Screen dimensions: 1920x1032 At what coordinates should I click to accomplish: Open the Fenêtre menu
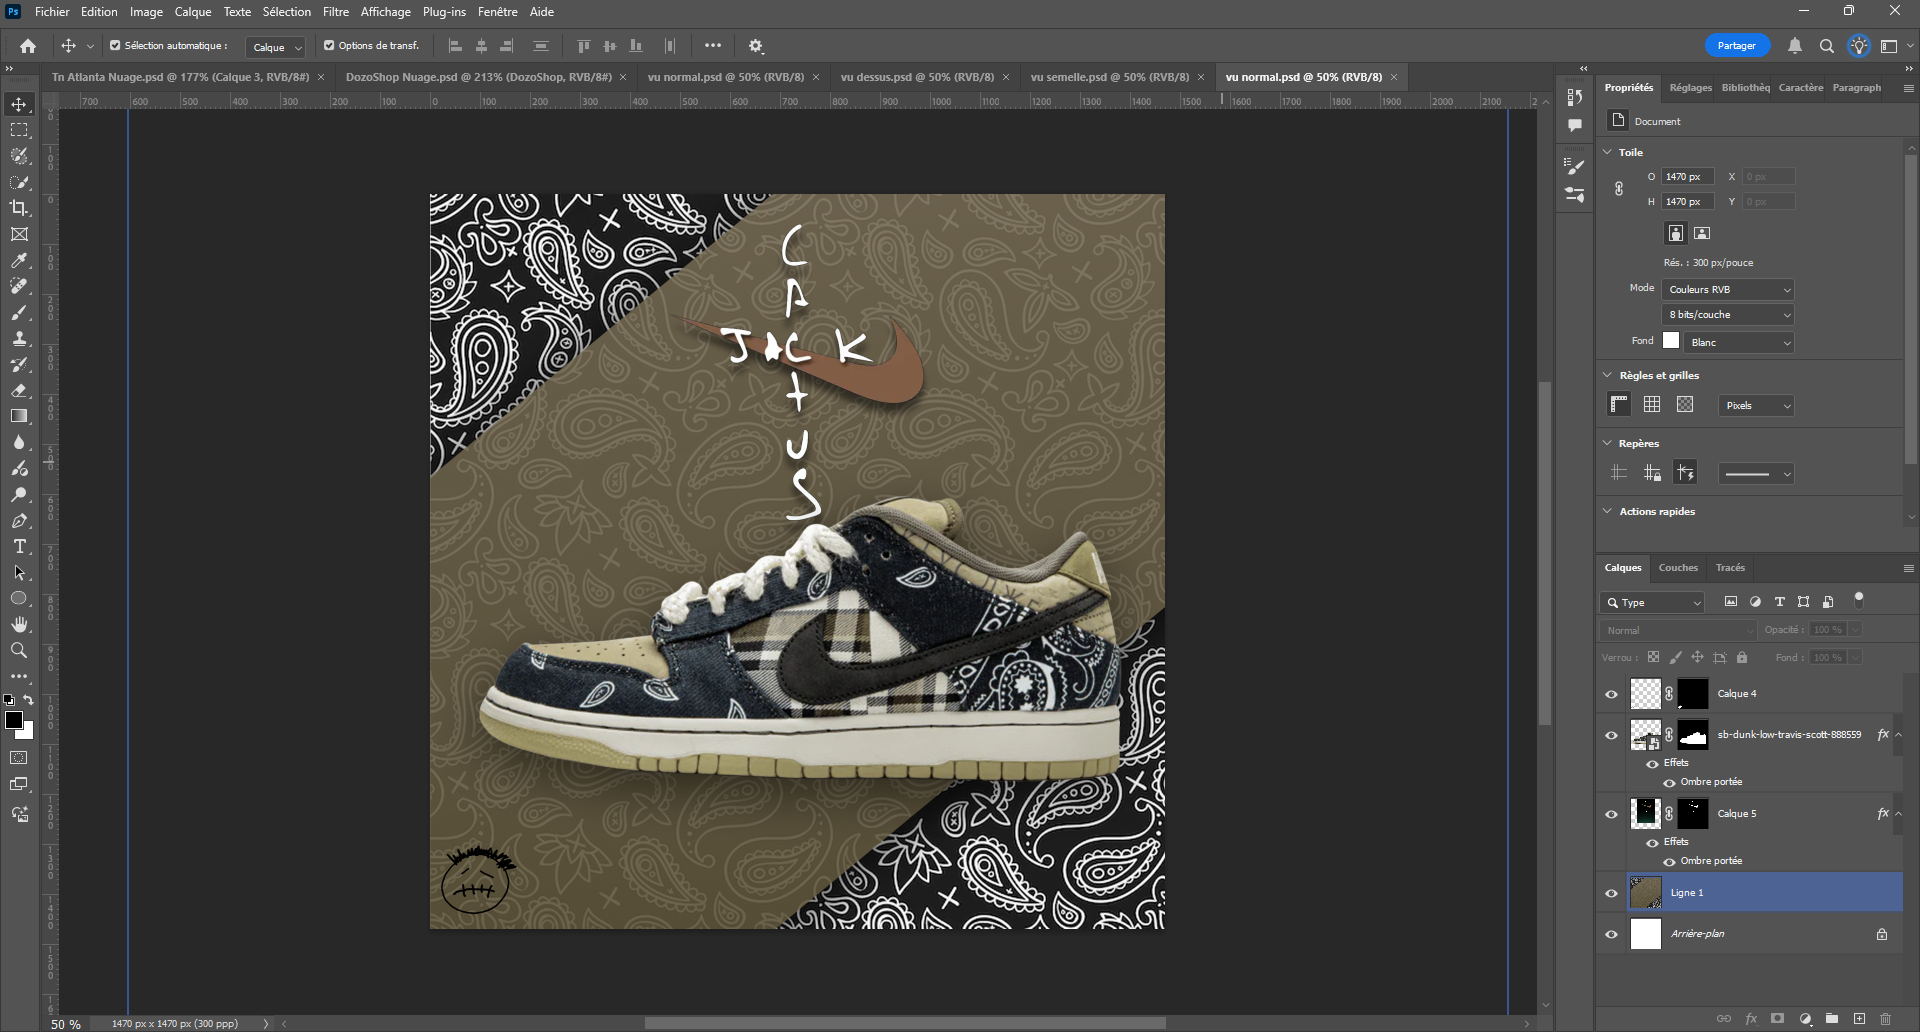tap(498, 12)
